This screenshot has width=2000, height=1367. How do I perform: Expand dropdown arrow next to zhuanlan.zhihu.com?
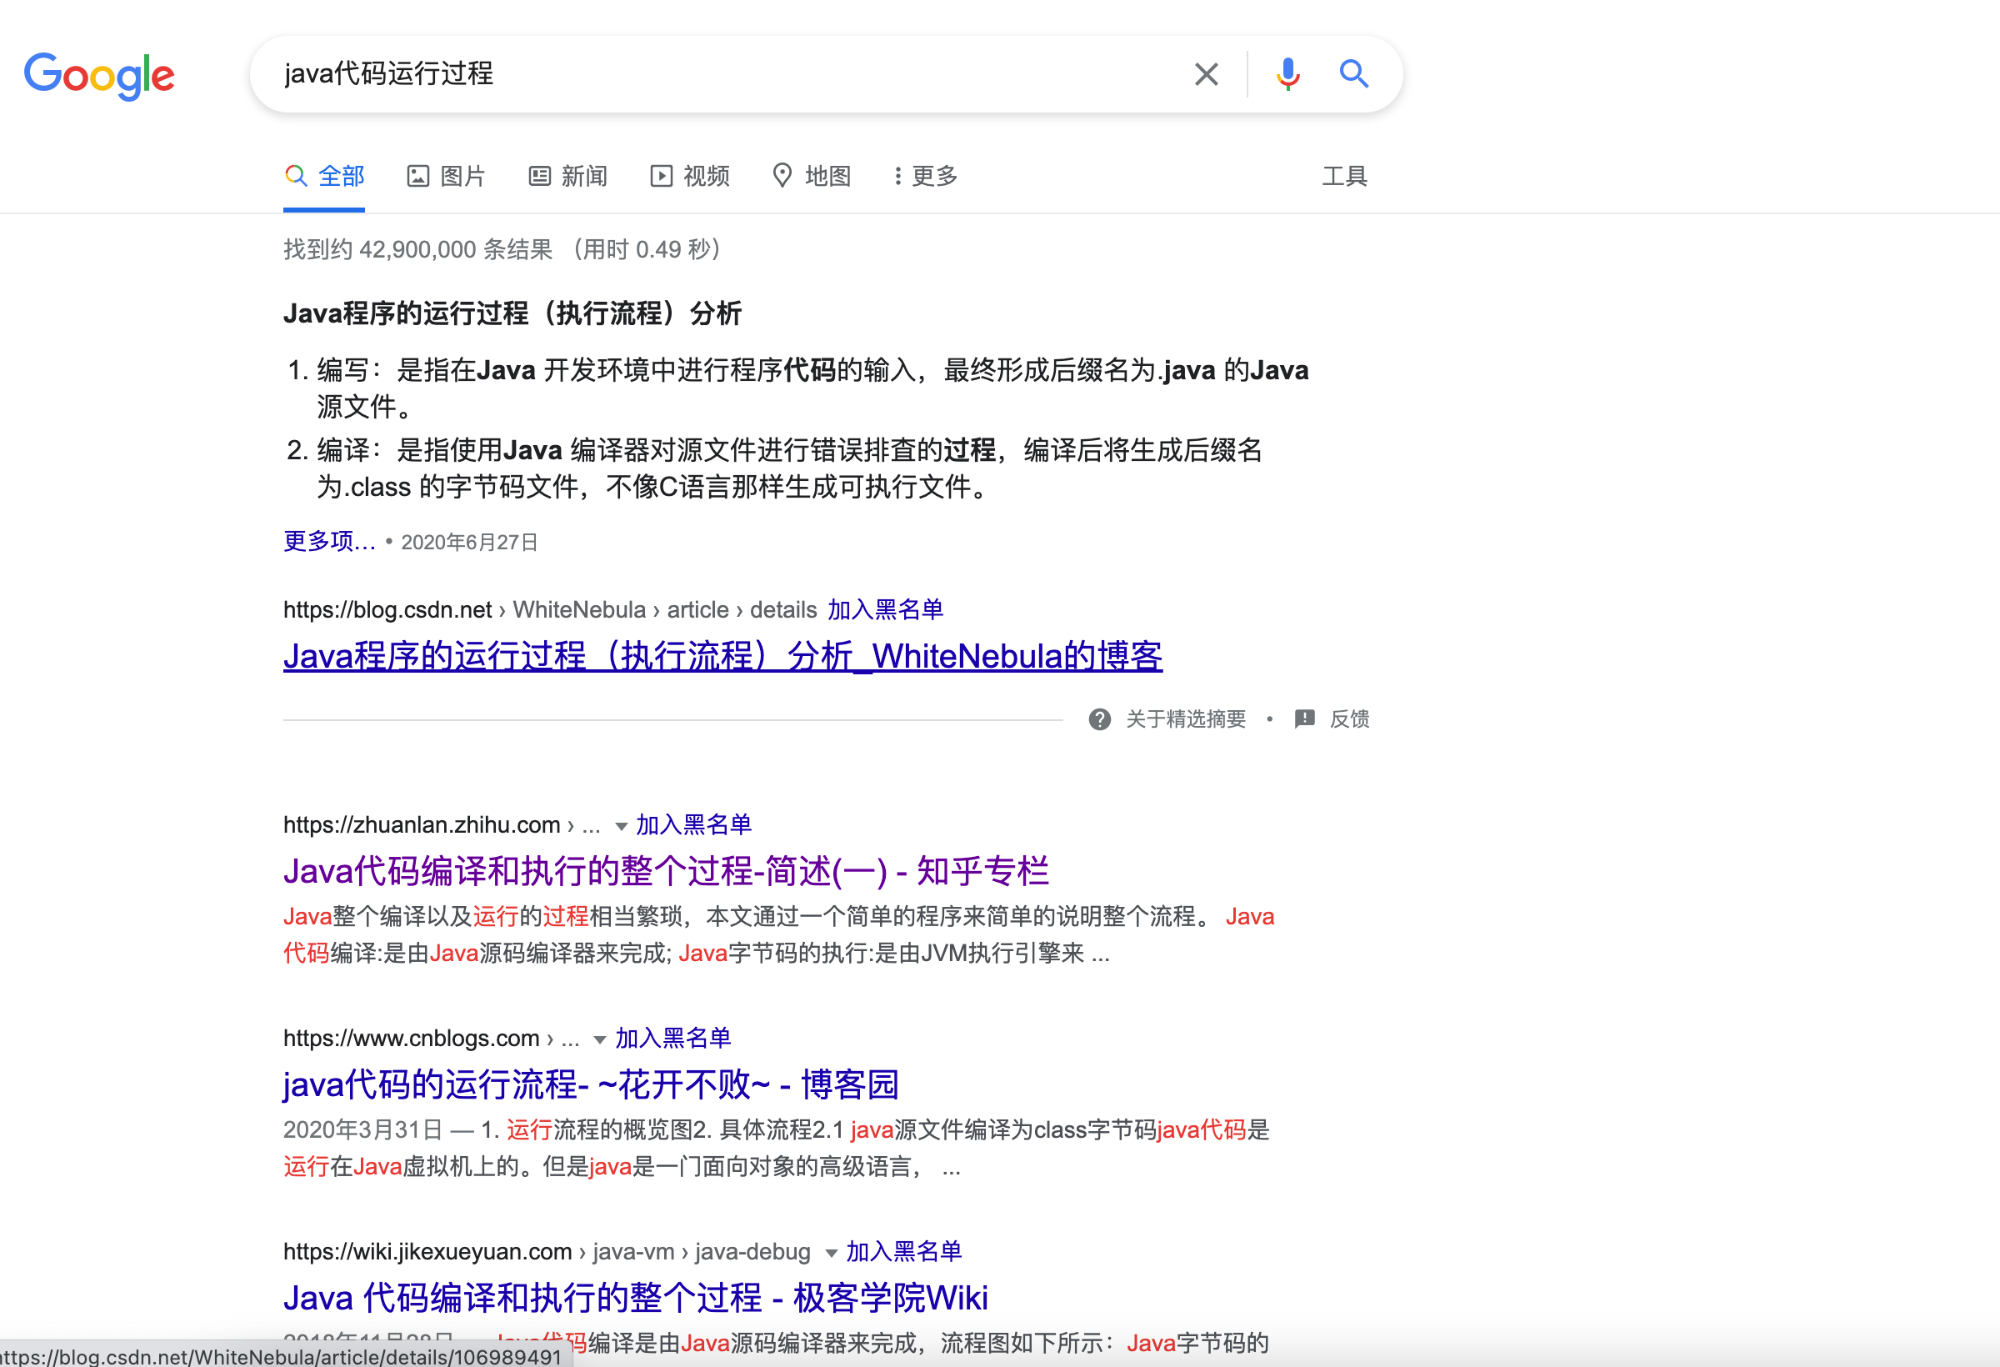621,826
